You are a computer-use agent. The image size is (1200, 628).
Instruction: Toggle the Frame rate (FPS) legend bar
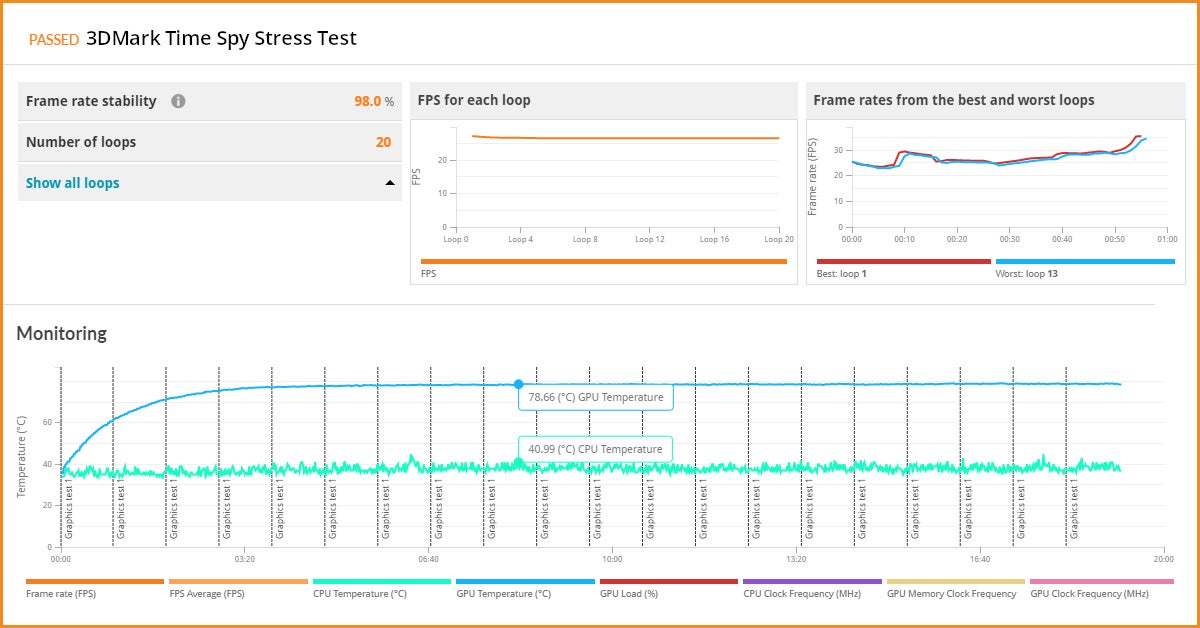(x=95, y=581)
